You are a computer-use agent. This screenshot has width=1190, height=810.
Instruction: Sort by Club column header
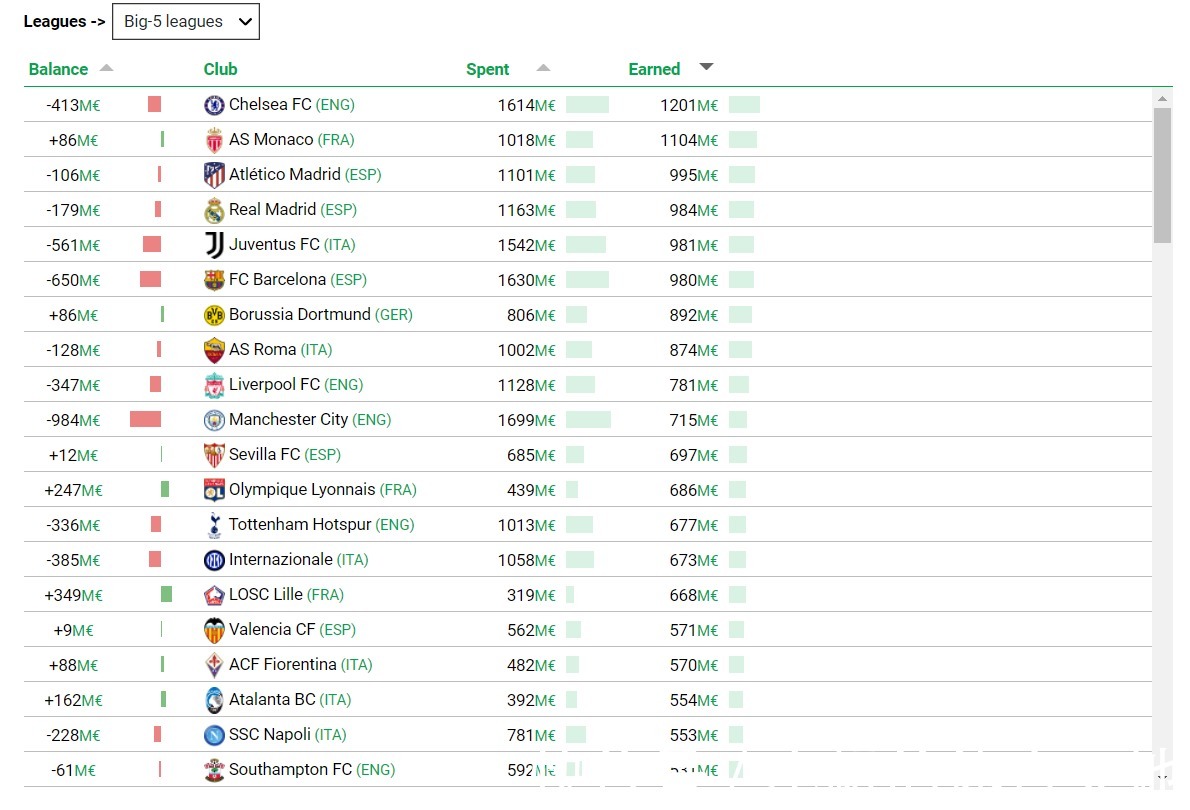220,69
